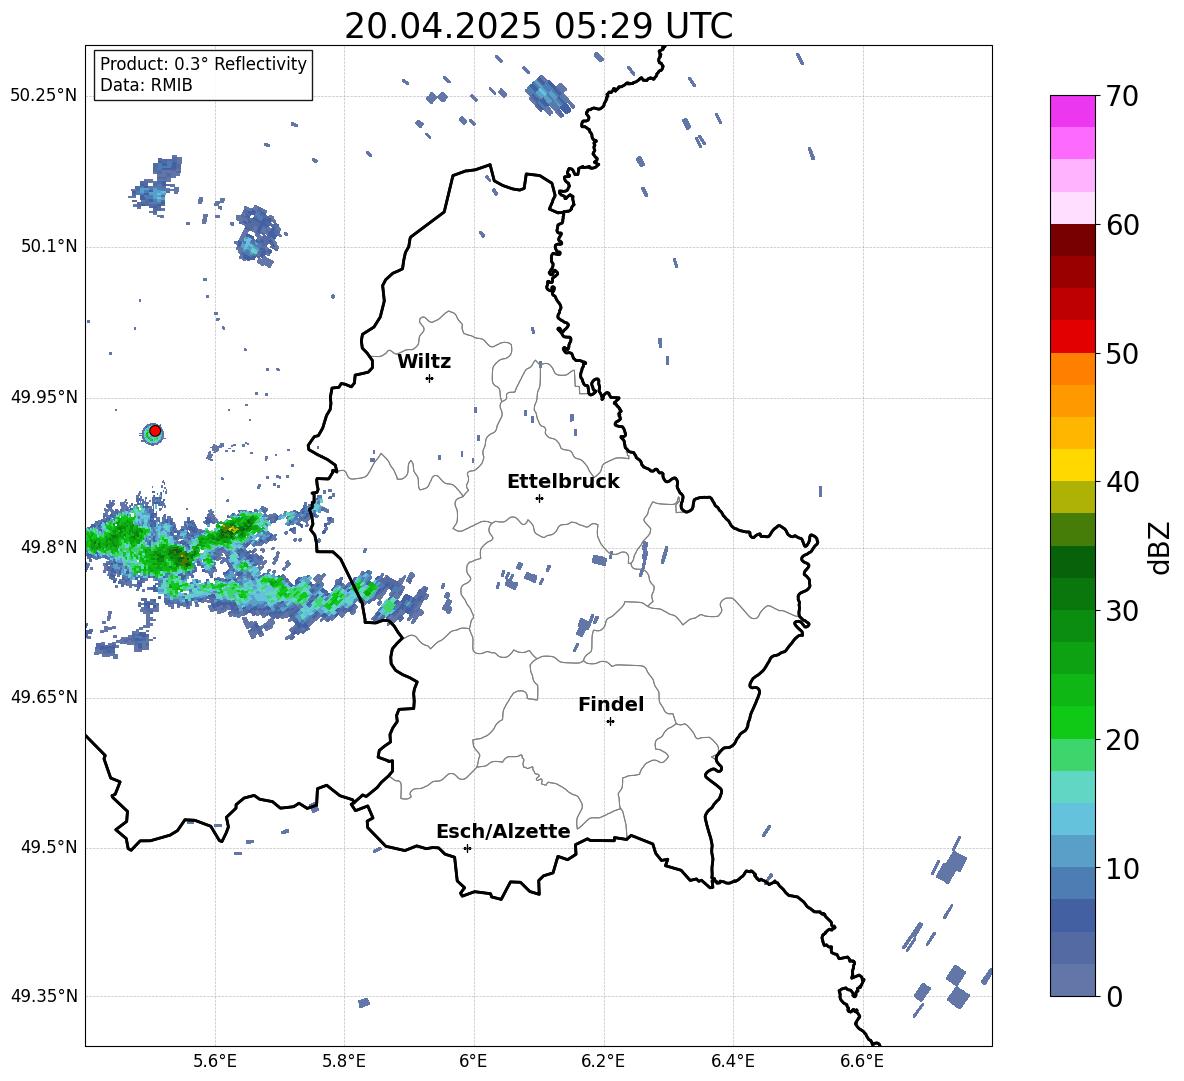The height and width of the screenshot is (1081, 1184).
Task: Click the 6.2°E longitude tick label
Action: click(x=603, y=1061)
